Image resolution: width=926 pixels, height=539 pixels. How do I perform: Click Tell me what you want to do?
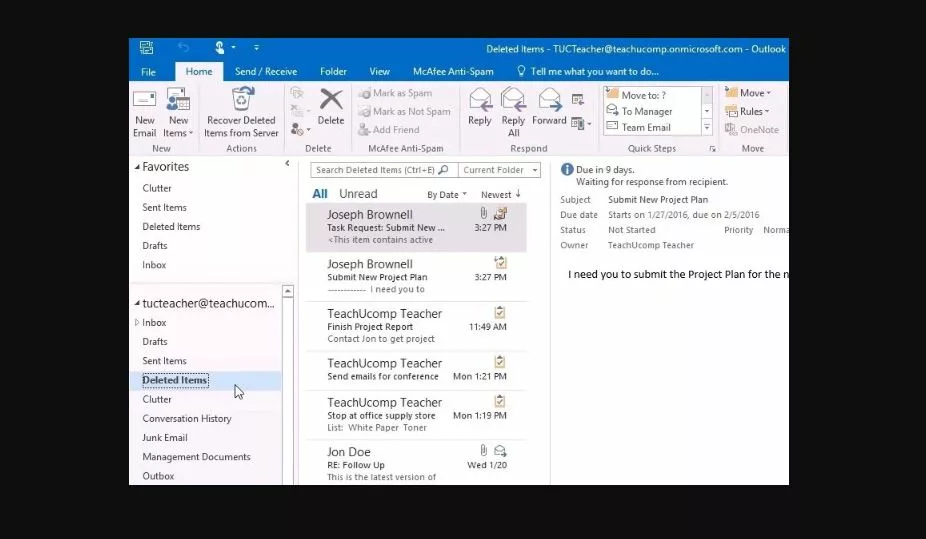pyautogui.click(x=594, y=71)
